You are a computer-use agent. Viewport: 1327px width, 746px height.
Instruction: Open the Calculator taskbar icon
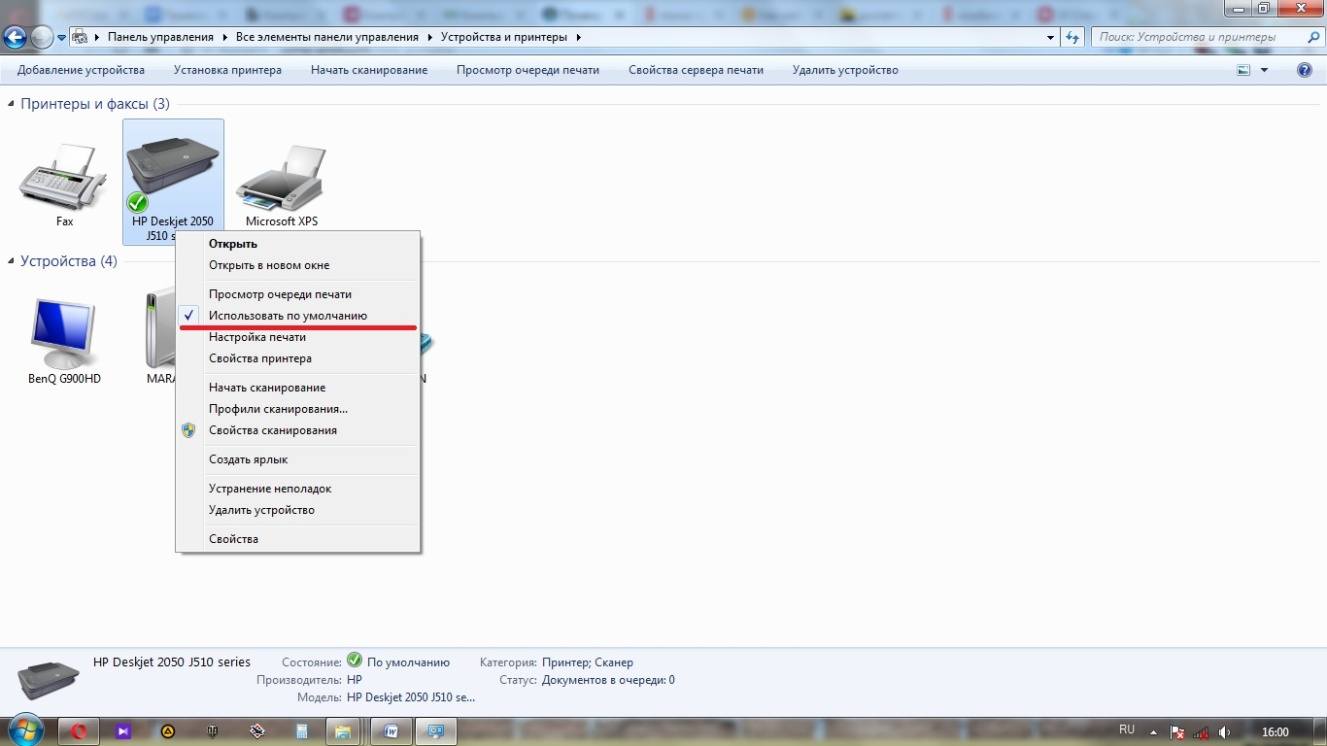click(x=300, y=731)
